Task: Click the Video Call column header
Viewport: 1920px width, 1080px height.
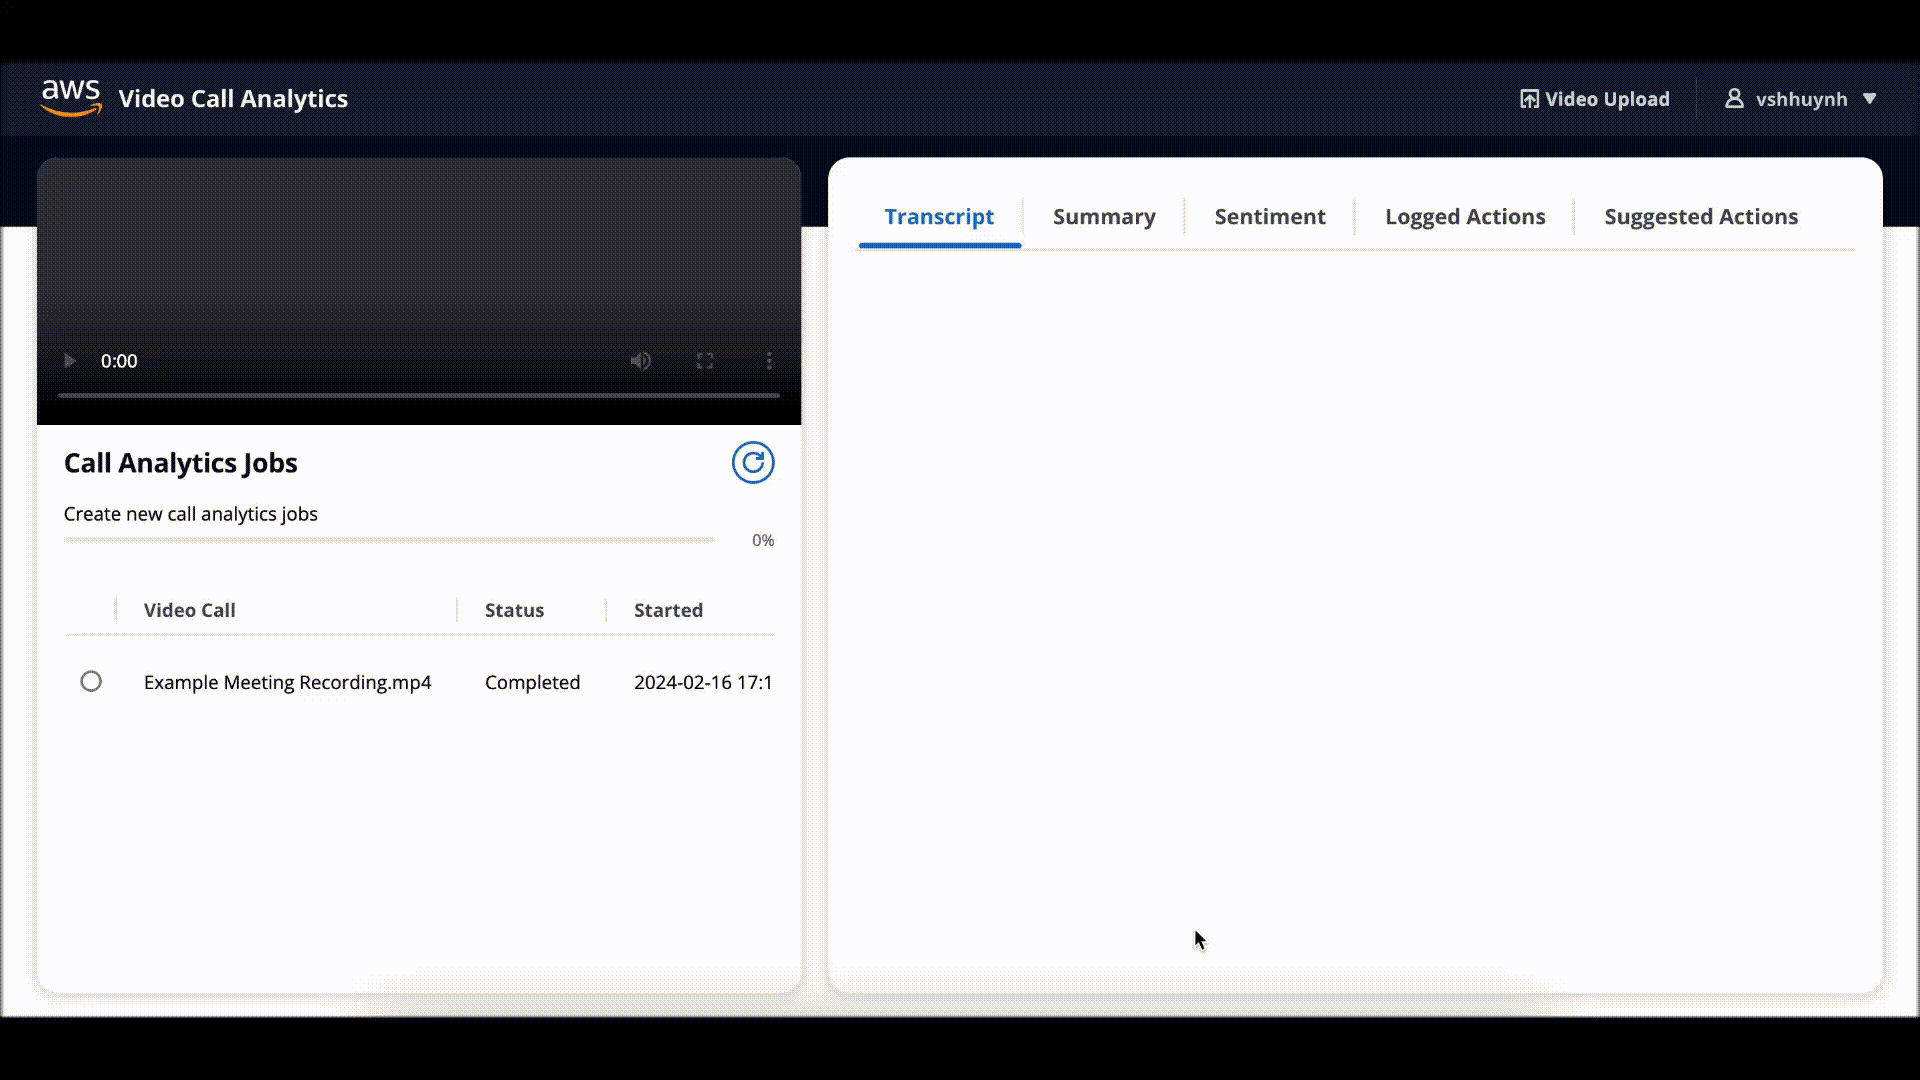Action: click(x=190, y=610)
